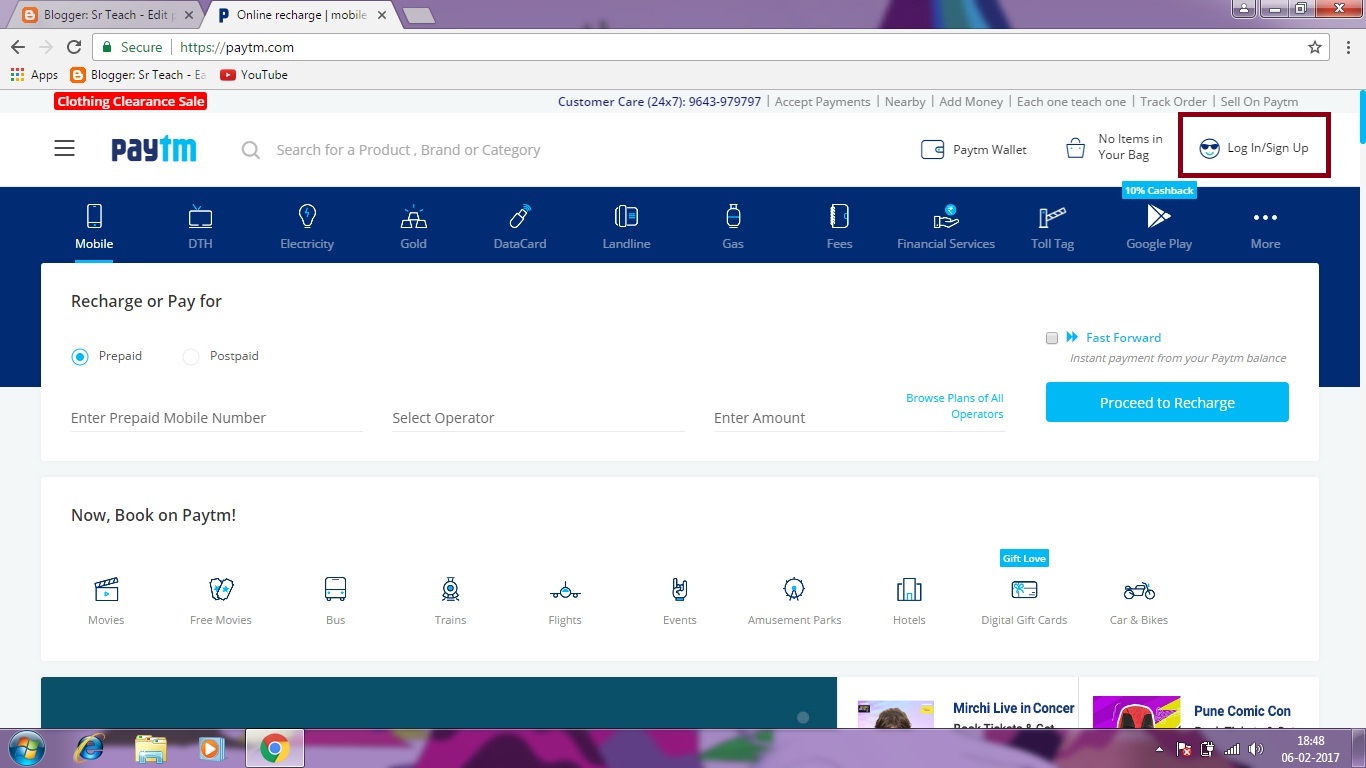Open the Flights booking icon

(564, 598)
